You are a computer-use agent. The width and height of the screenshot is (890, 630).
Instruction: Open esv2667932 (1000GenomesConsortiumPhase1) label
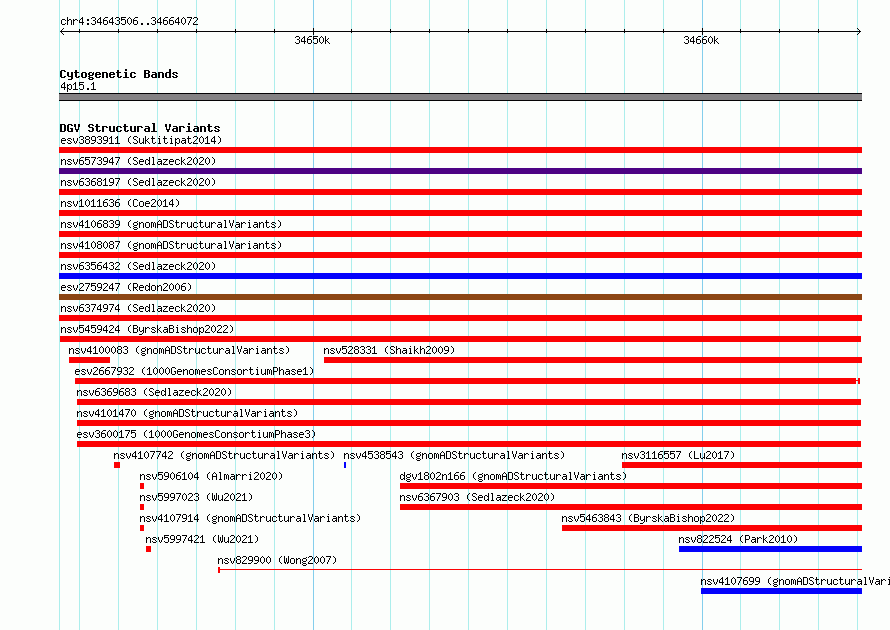[x=194, y=371]
